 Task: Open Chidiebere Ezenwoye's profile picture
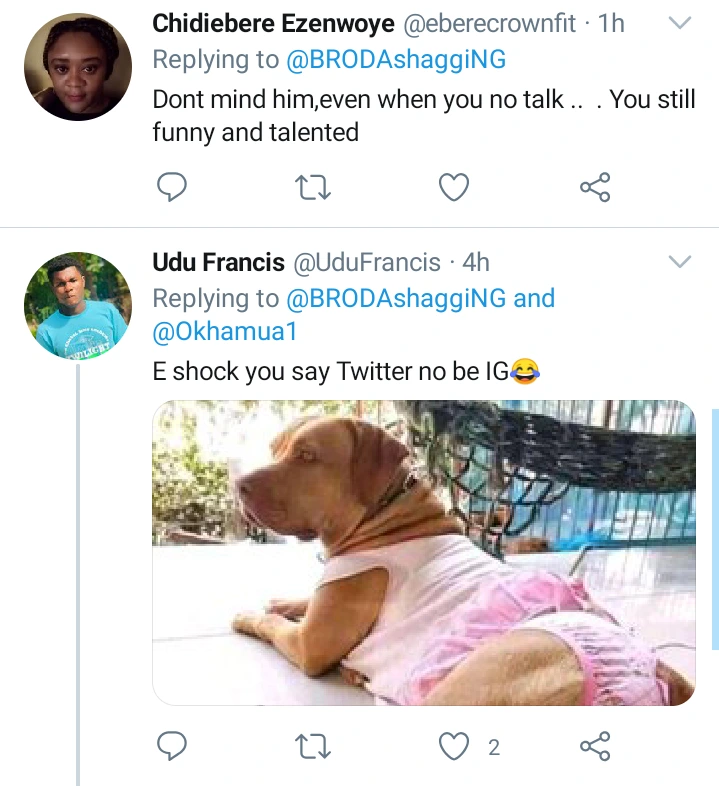click(77, 68)
